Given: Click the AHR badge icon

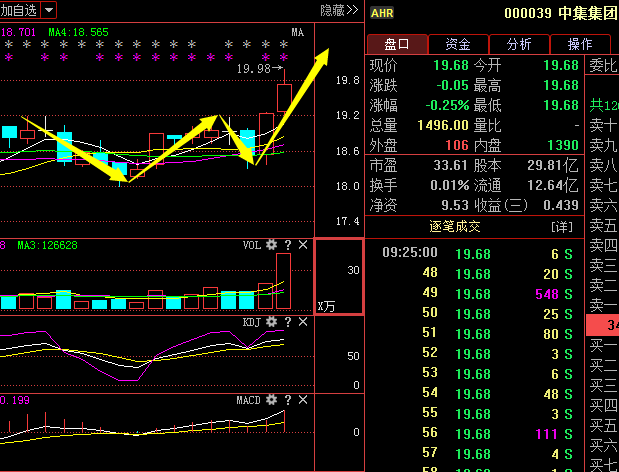Looking at the screenshot, I should coord(381,13).
